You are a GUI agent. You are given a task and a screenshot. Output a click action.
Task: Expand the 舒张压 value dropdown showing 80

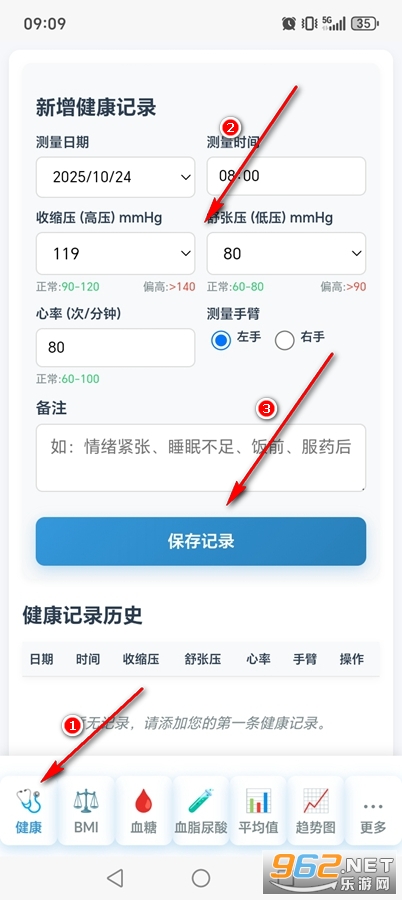pos(286,253)
